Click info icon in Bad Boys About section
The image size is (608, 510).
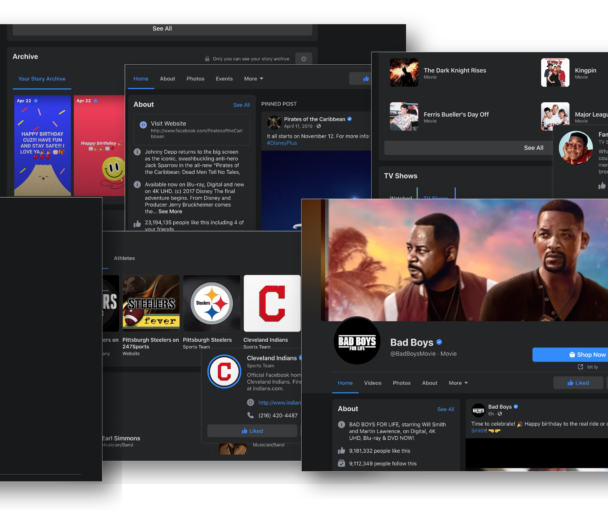click(x=341, y=424)
